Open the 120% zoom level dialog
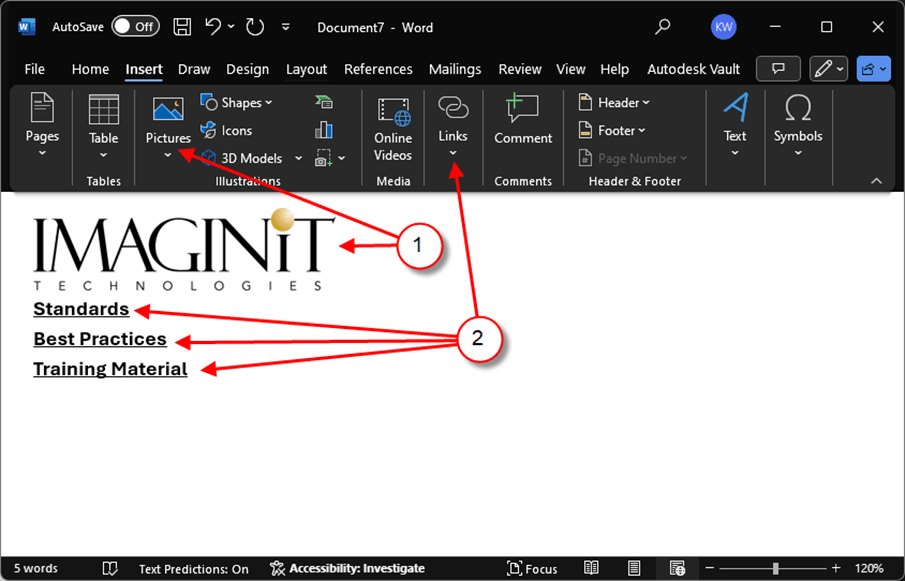 point(869,568)
